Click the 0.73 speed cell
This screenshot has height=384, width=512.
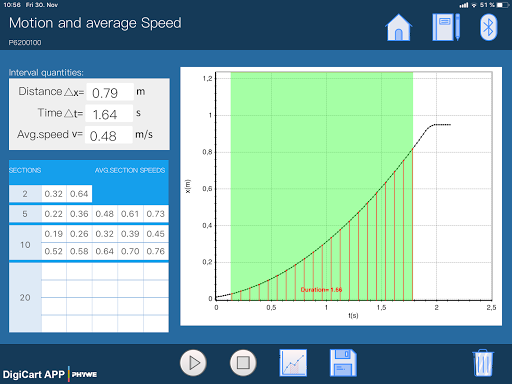(156, 214)
